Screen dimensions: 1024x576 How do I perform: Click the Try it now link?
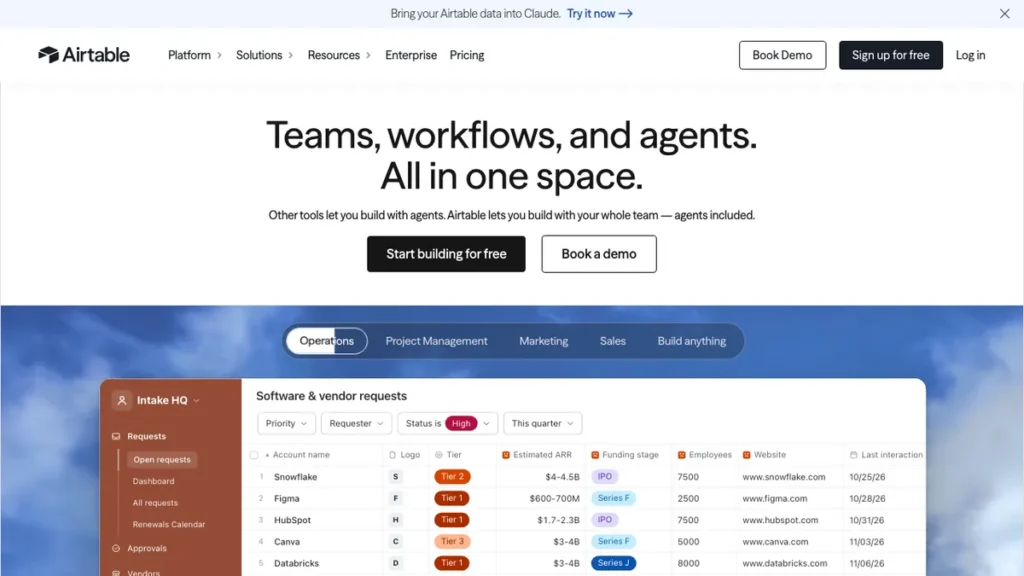pos(600,14)
